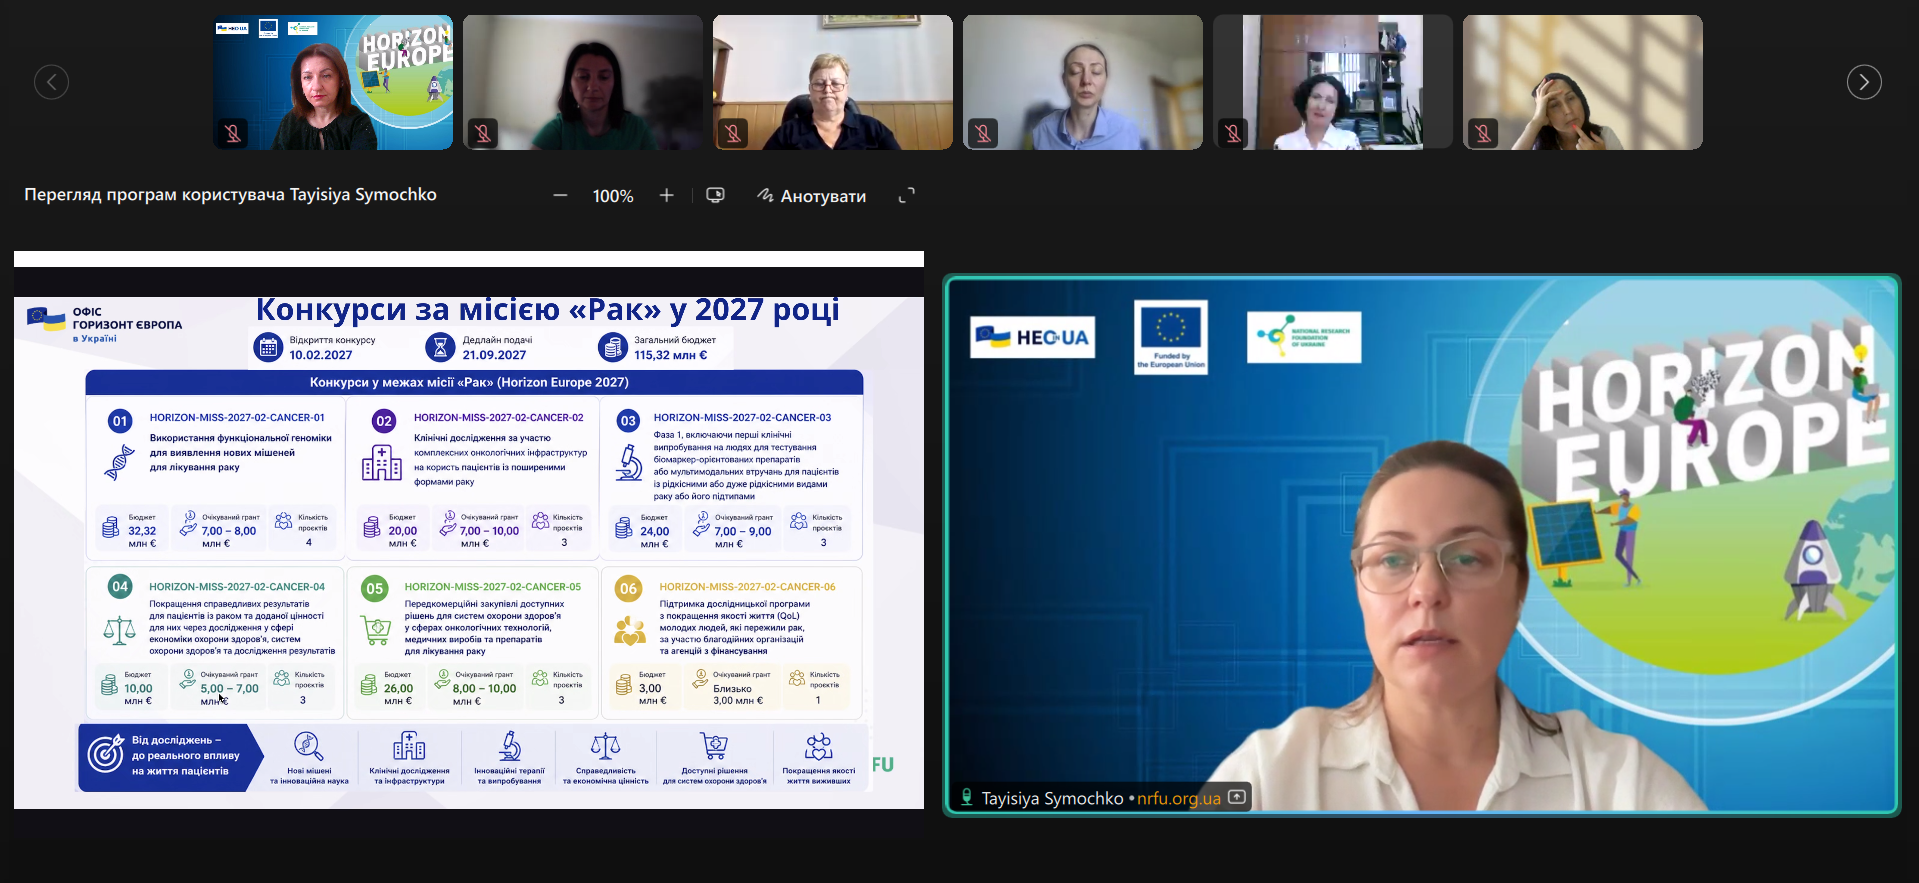Click the HORIZON-MISS-2027-02-CANCER-03 heading

click(742, 418)
